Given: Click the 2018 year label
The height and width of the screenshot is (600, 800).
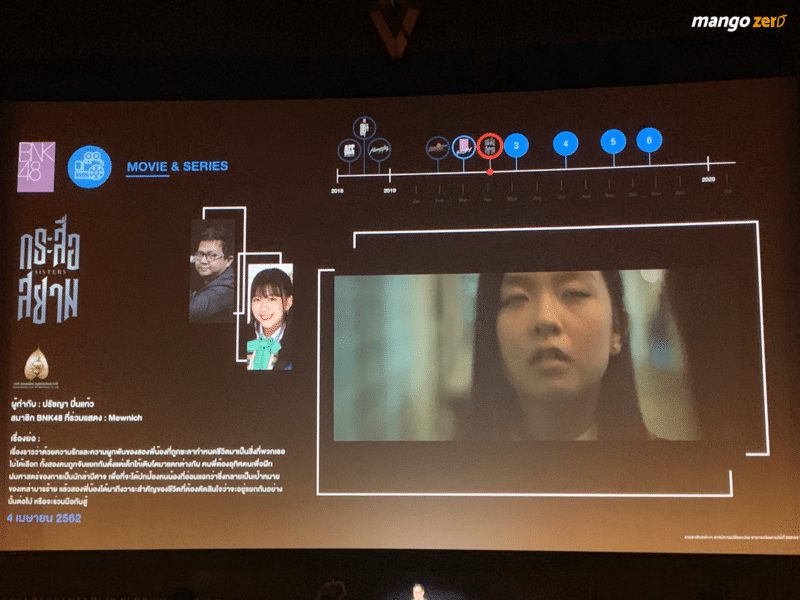Looking at the screenshot, I should (x=337, y=191).
